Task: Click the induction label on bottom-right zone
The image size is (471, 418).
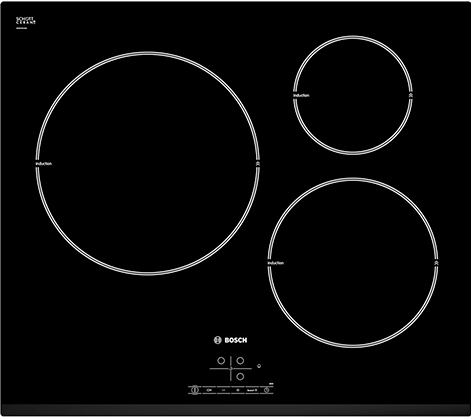Action: coord(276,263)
